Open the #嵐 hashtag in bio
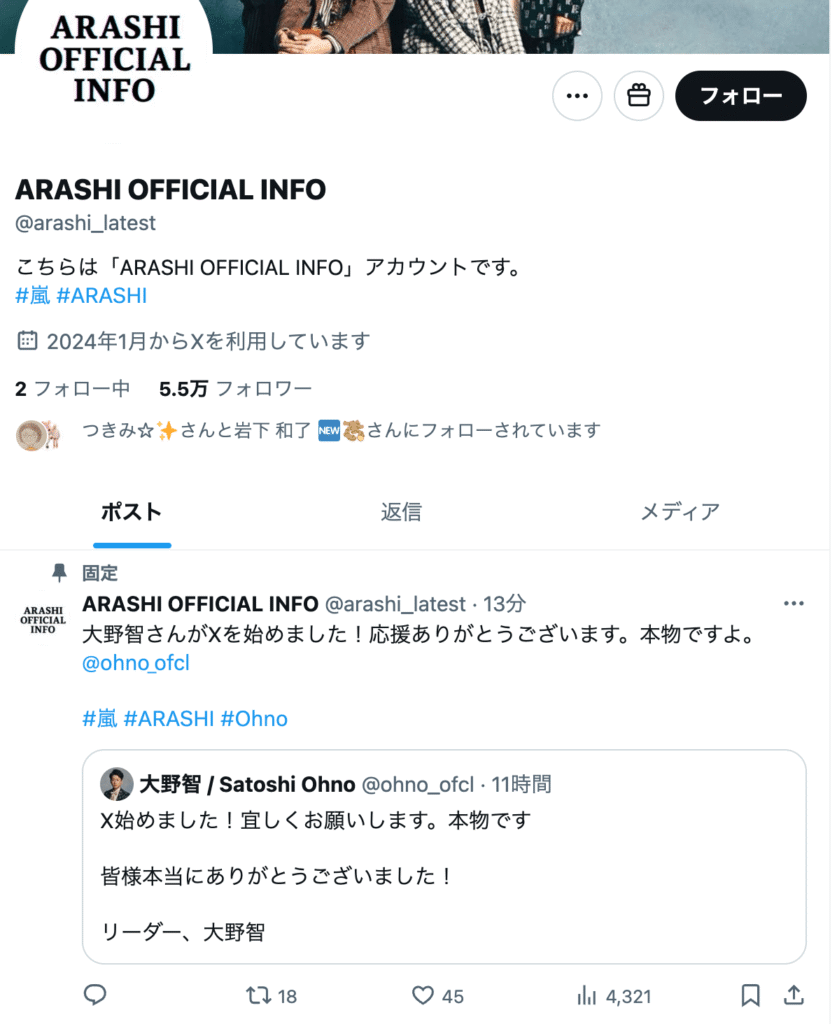The width and height of the screenshot is (837, 1024). click(33, 296)
